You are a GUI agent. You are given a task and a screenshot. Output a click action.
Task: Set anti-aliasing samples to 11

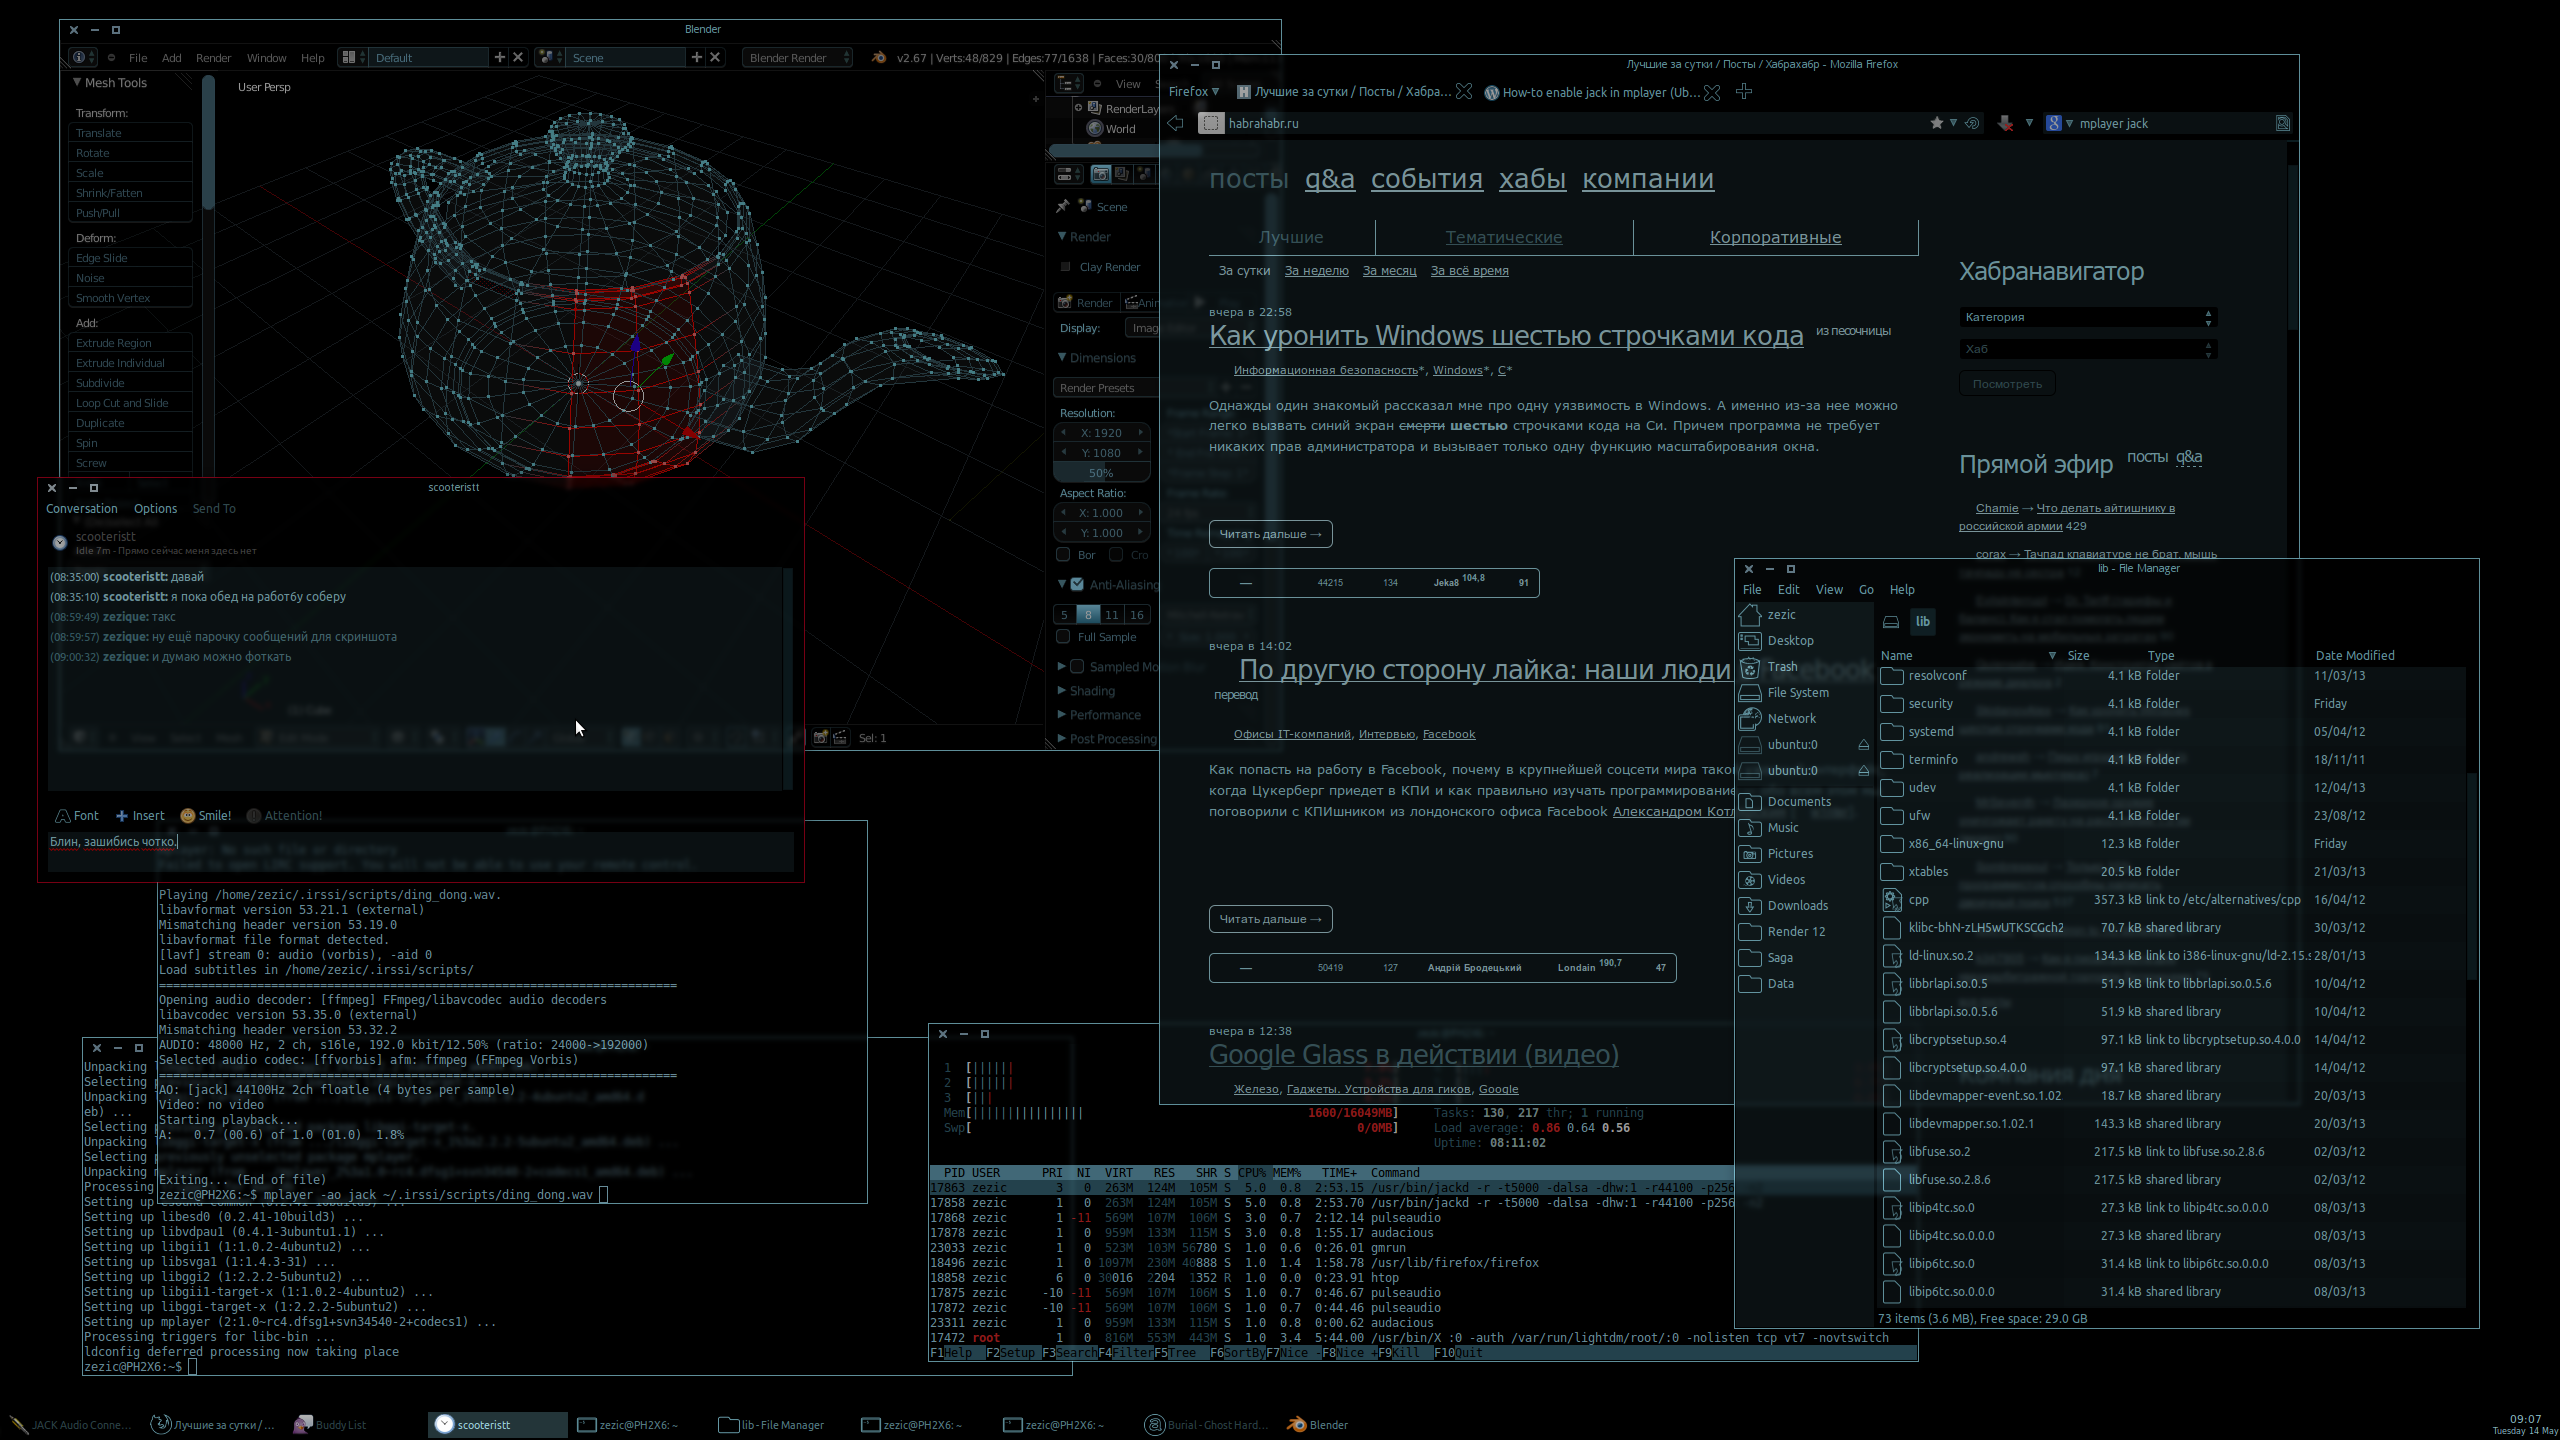[x=1112, y=615]
